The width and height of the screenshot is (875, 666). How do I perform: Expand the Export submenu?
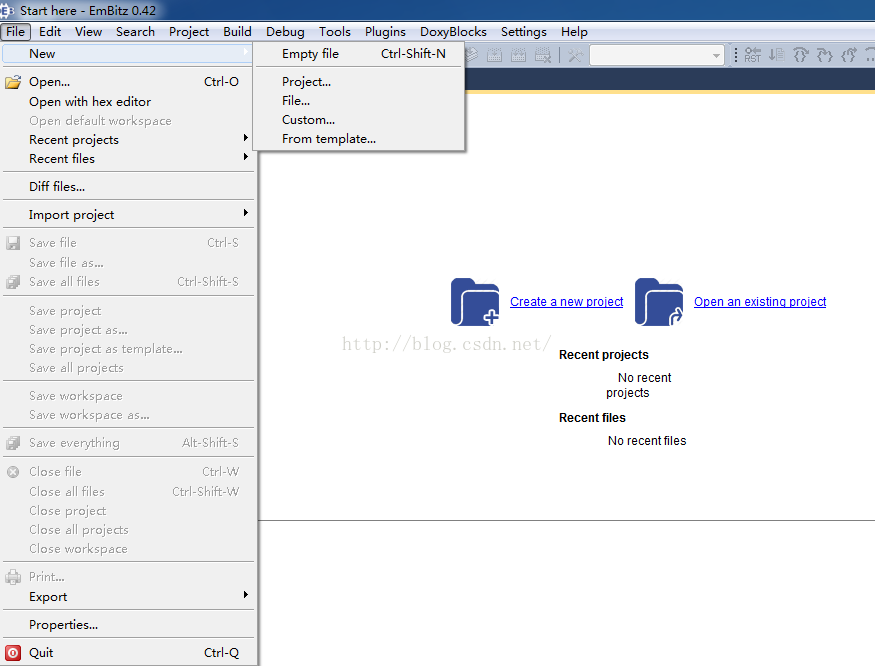pyautogui.click(x=127, y=597)
